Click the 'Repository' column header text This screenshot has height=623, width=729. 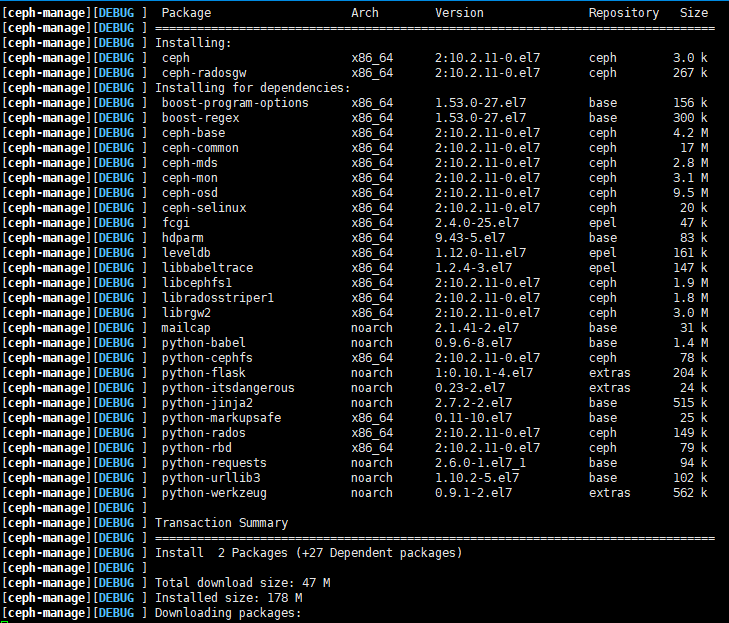(624, 13)
